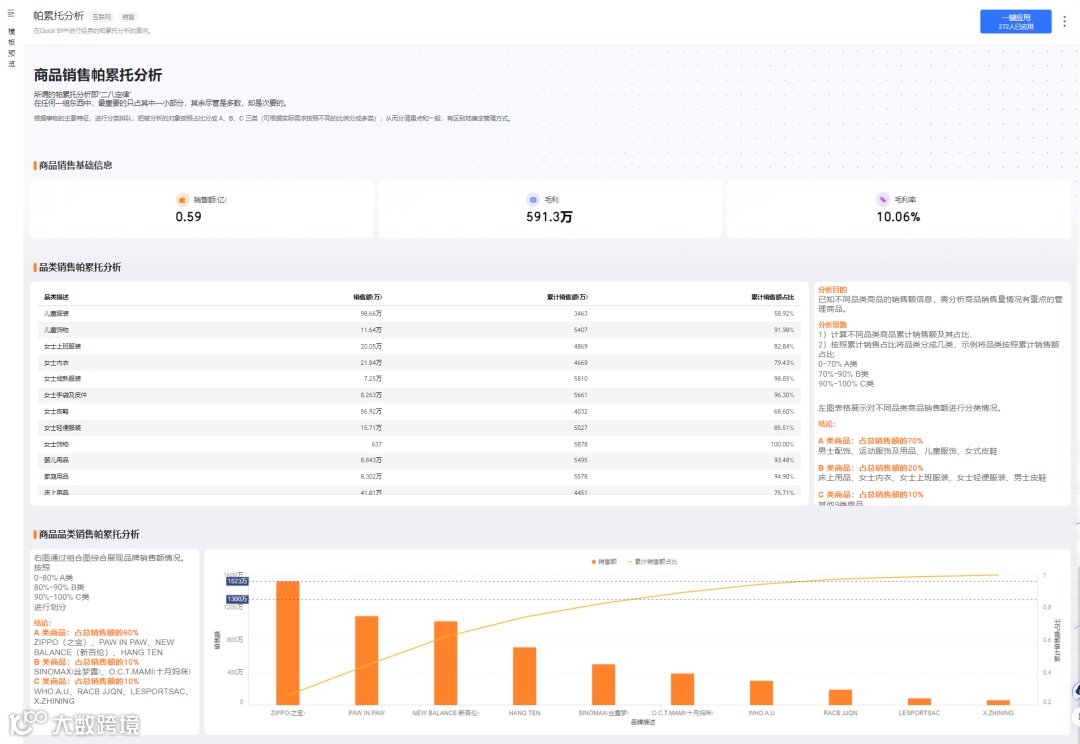Screen dimensions: 1080x744
Task: Select the 女士上班服装 table row label
Action: click(x=62, y=347)
